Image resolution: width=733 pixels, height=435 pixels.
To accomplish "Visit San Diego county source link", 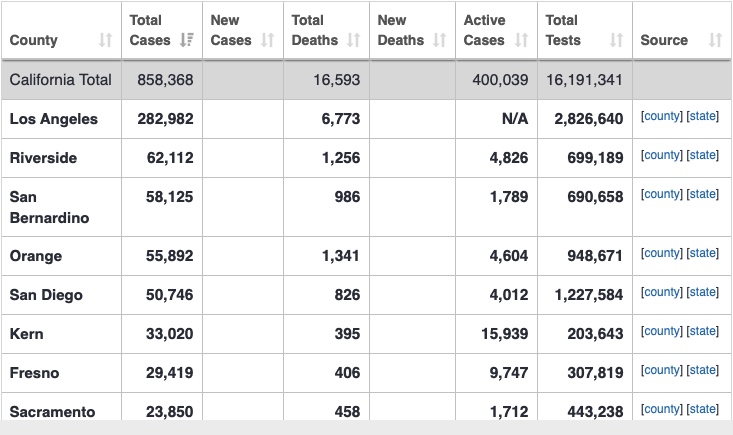I will pyautogui.click(x=661, y=292).
